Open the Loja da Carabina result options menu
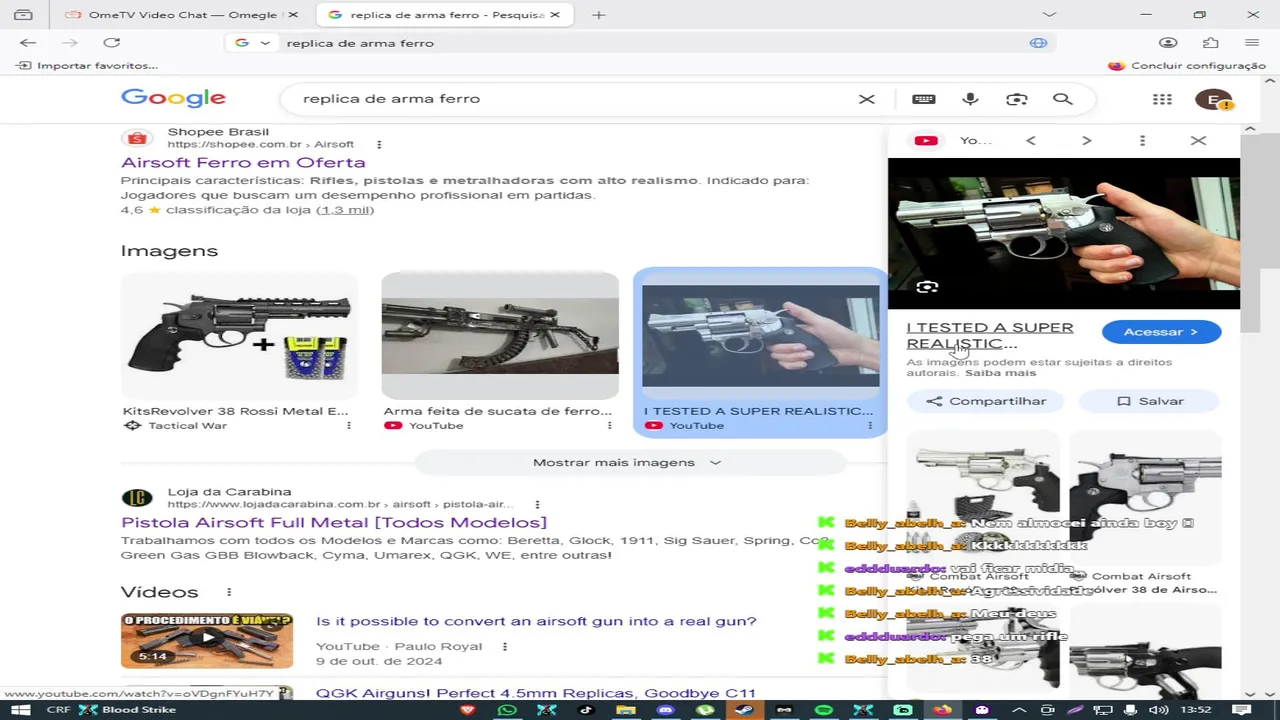Image resolution: width=1280 pixels, height=720 pixels. [x=537, y=504]
